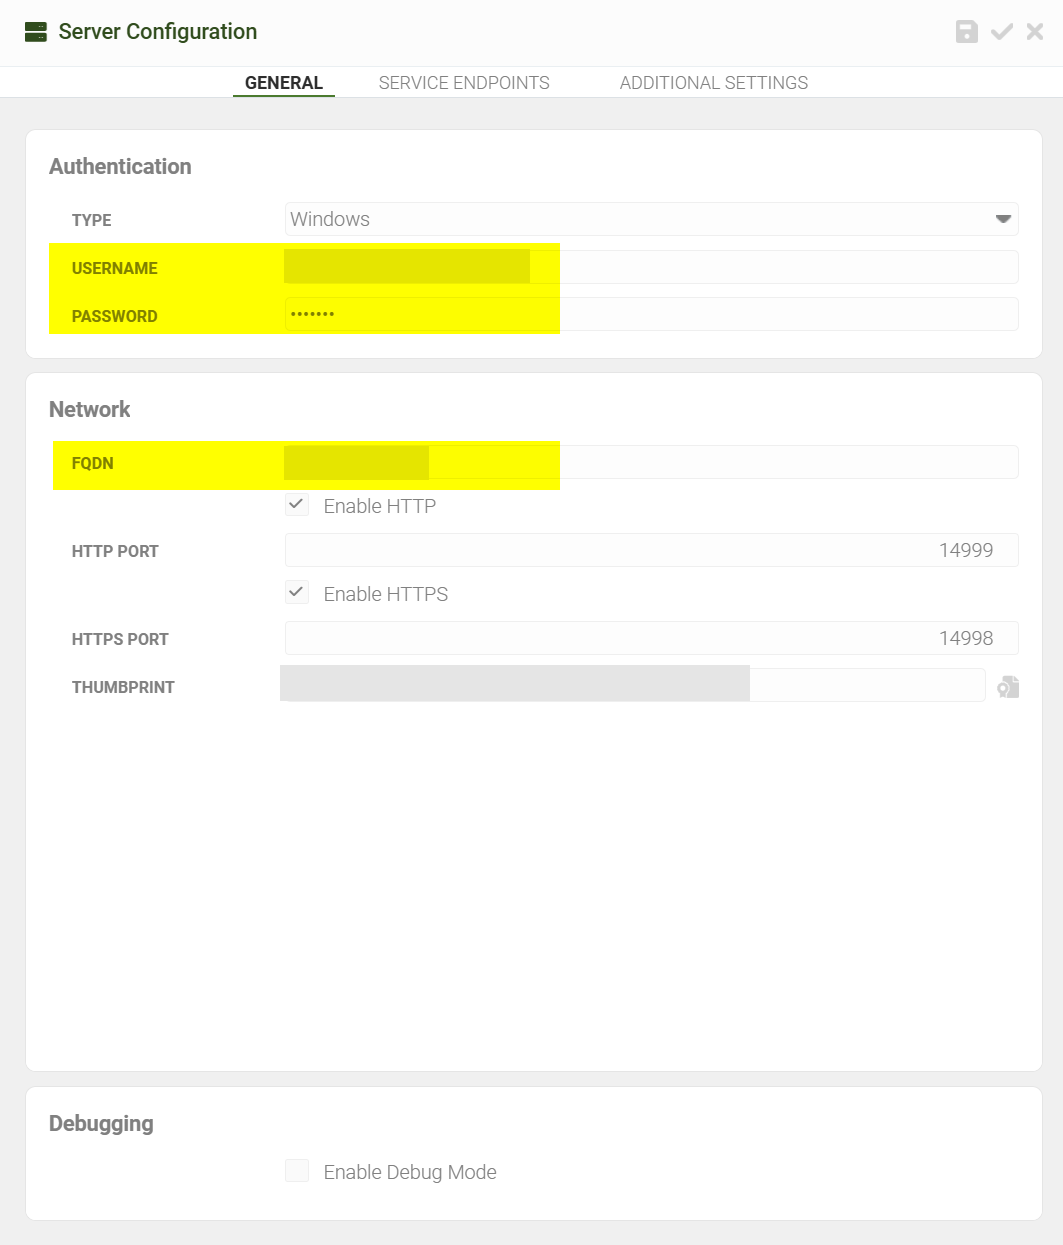Click the save disk icon

pyautogui.click(x=966, y=32)
